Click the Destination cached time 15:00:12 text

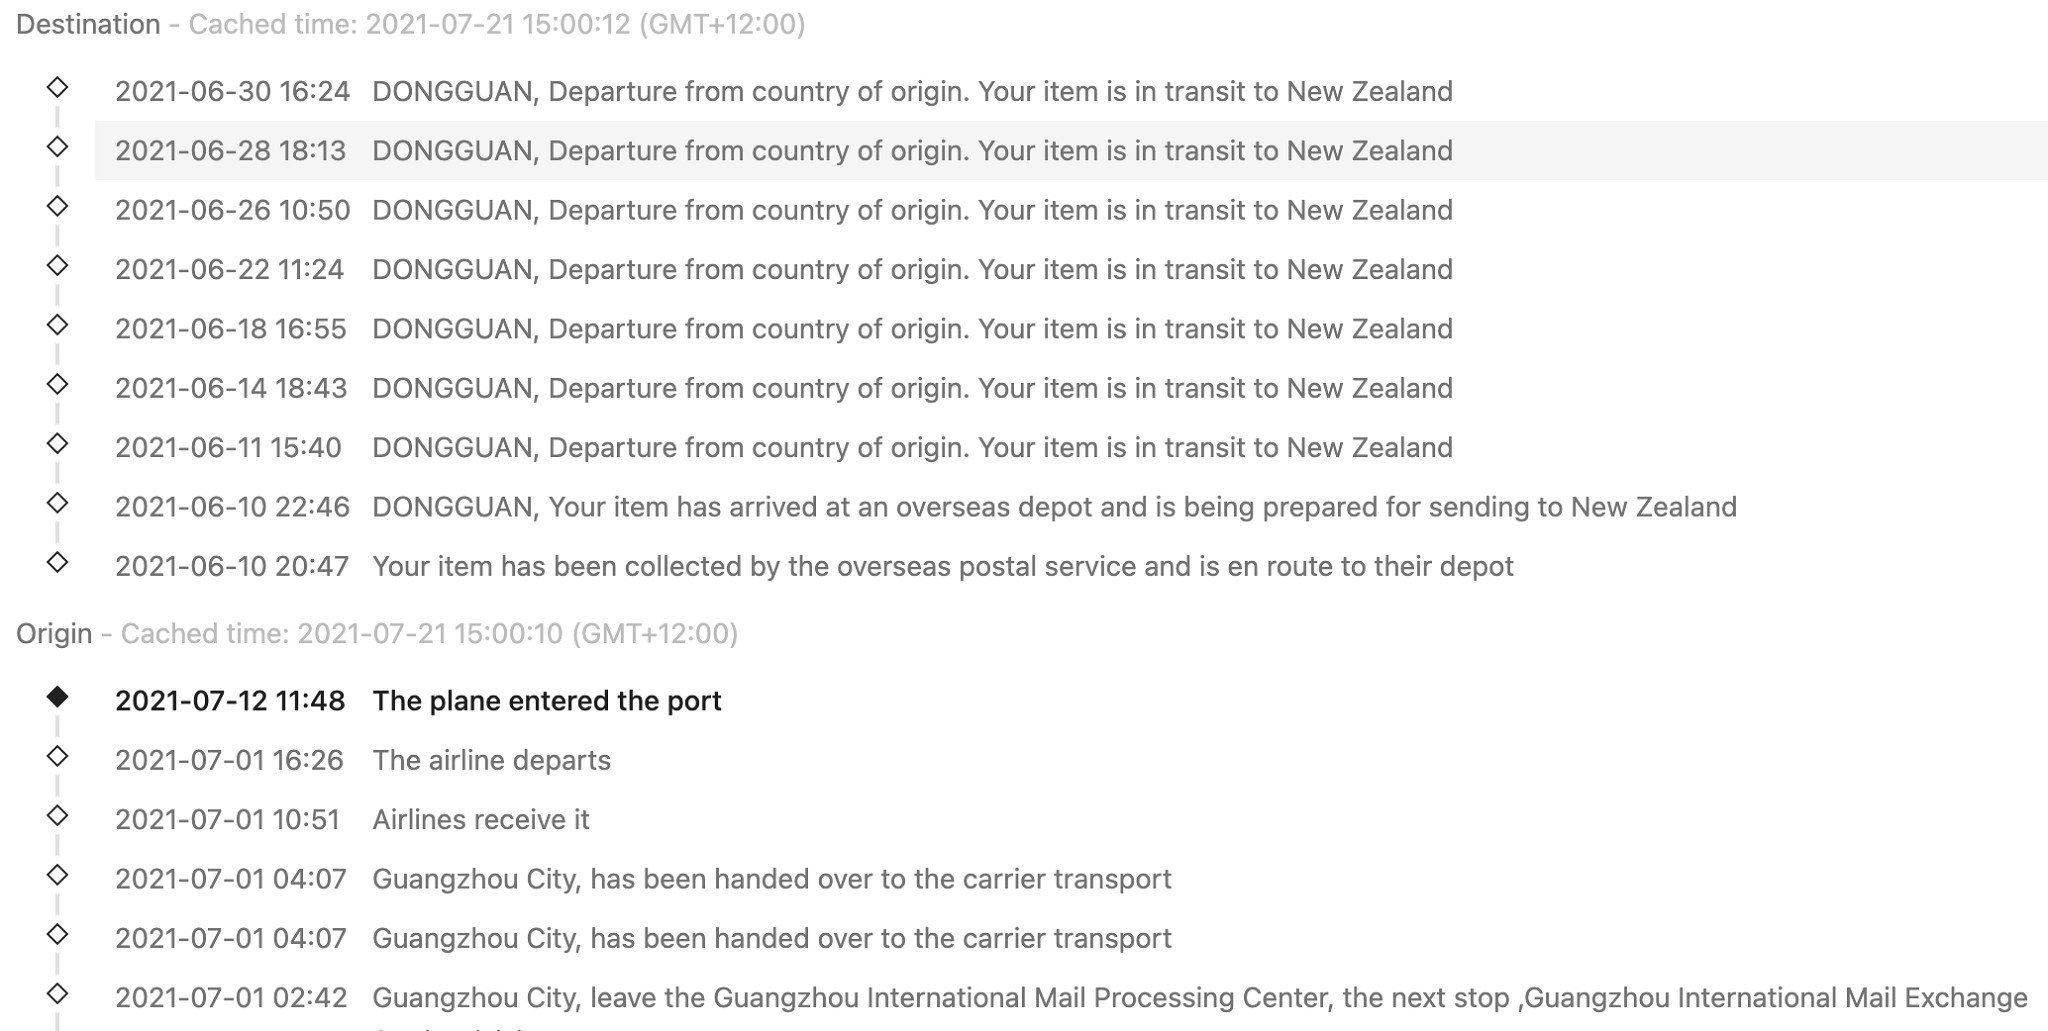497,24
